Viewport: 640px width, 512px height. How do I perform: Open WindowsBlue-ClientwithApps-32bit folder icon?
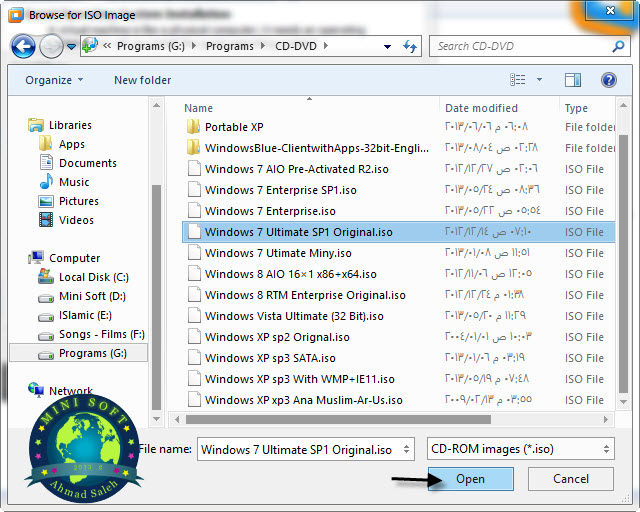click(x=193, y=148)
